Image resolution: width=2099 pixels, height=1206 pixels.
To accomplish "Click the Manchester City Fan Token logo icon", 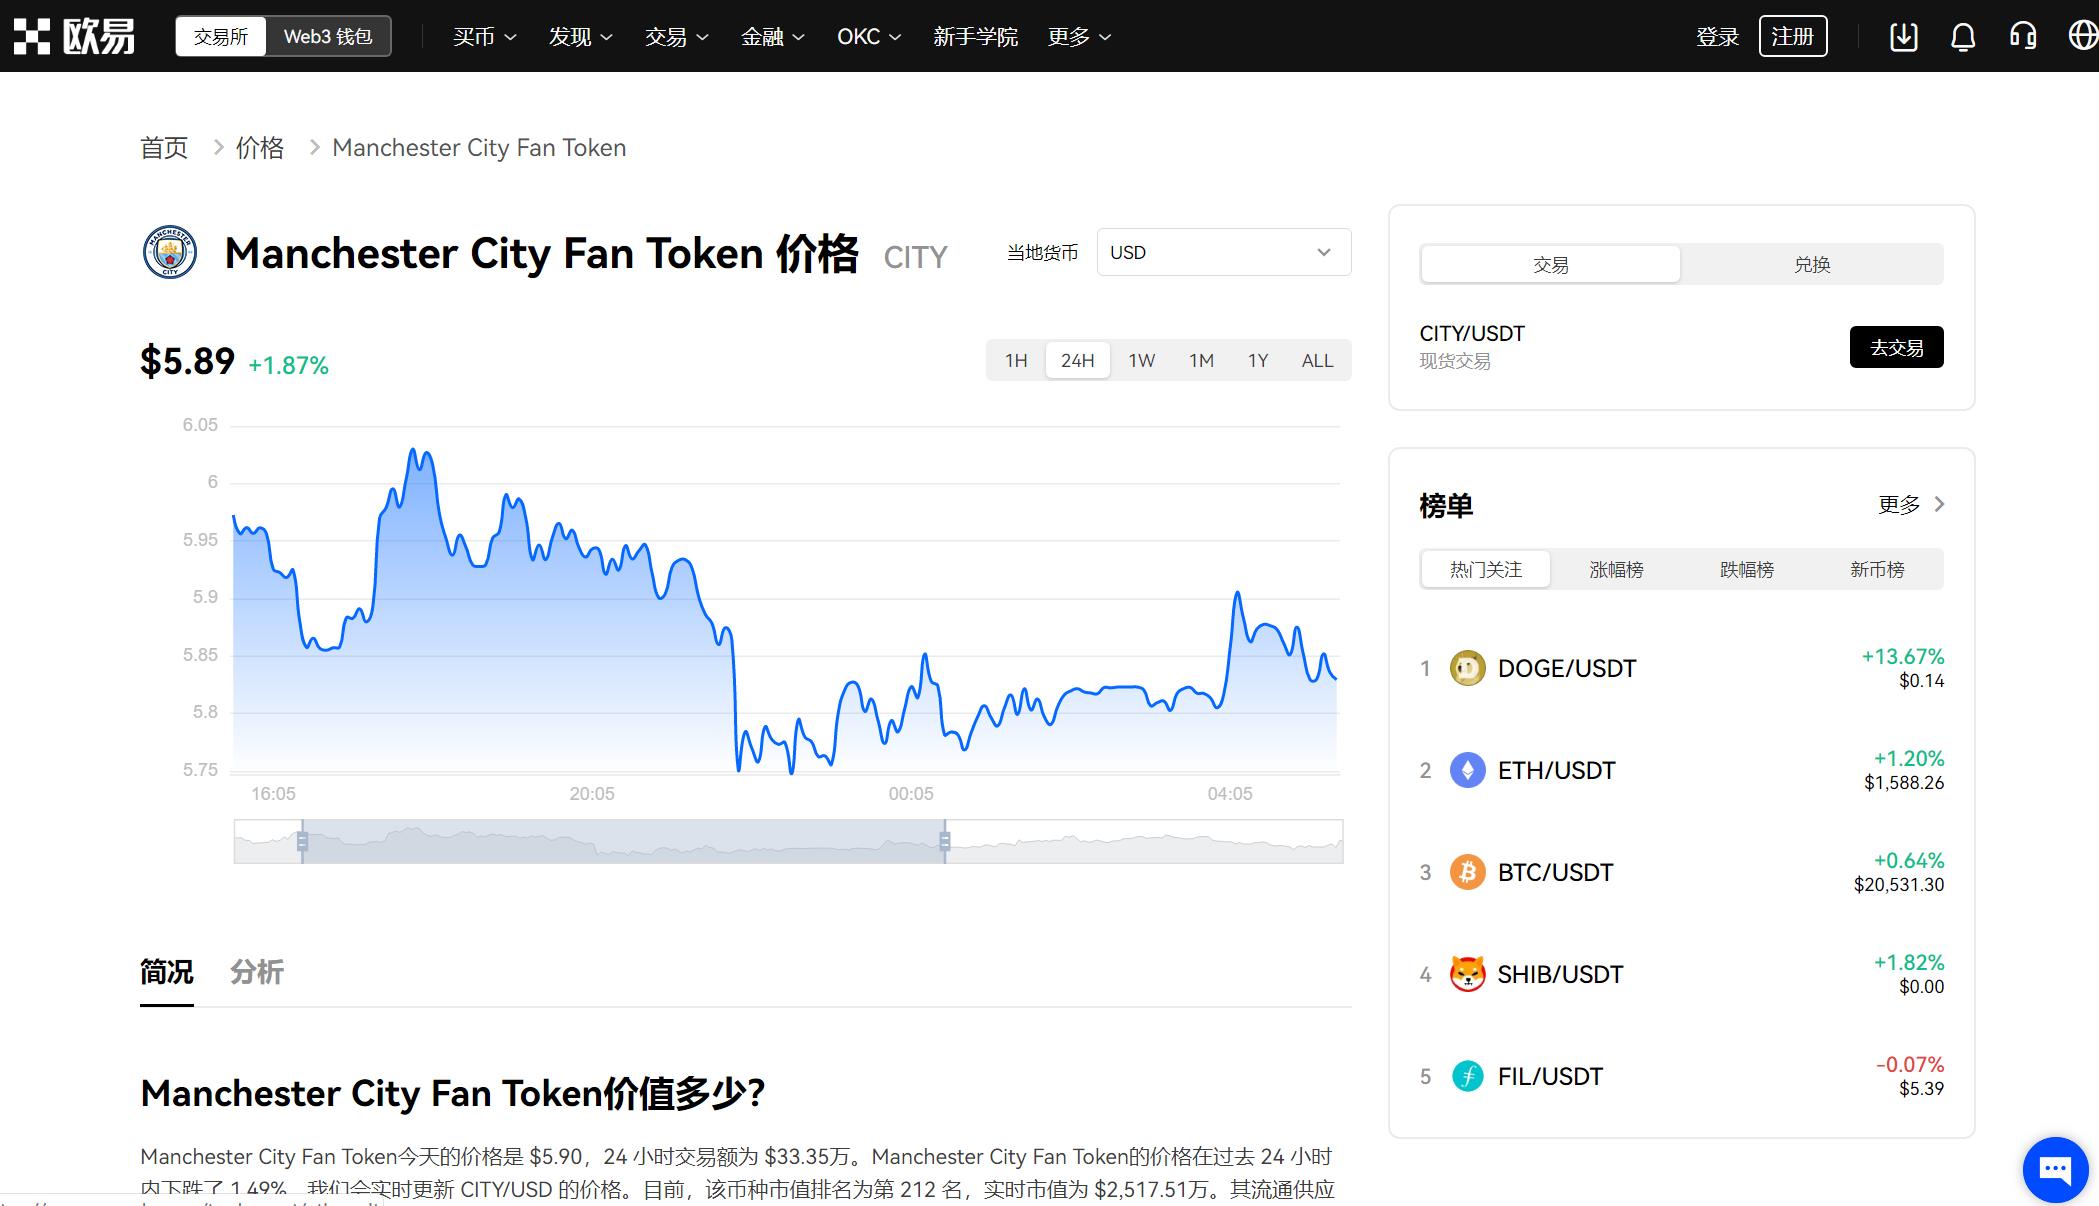I will [166, 256].
